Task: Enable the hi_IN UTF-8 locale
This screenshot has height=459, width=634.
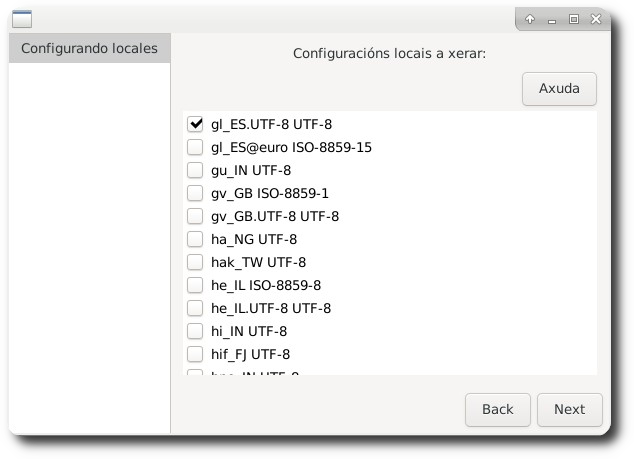Action: click(195, 331)
